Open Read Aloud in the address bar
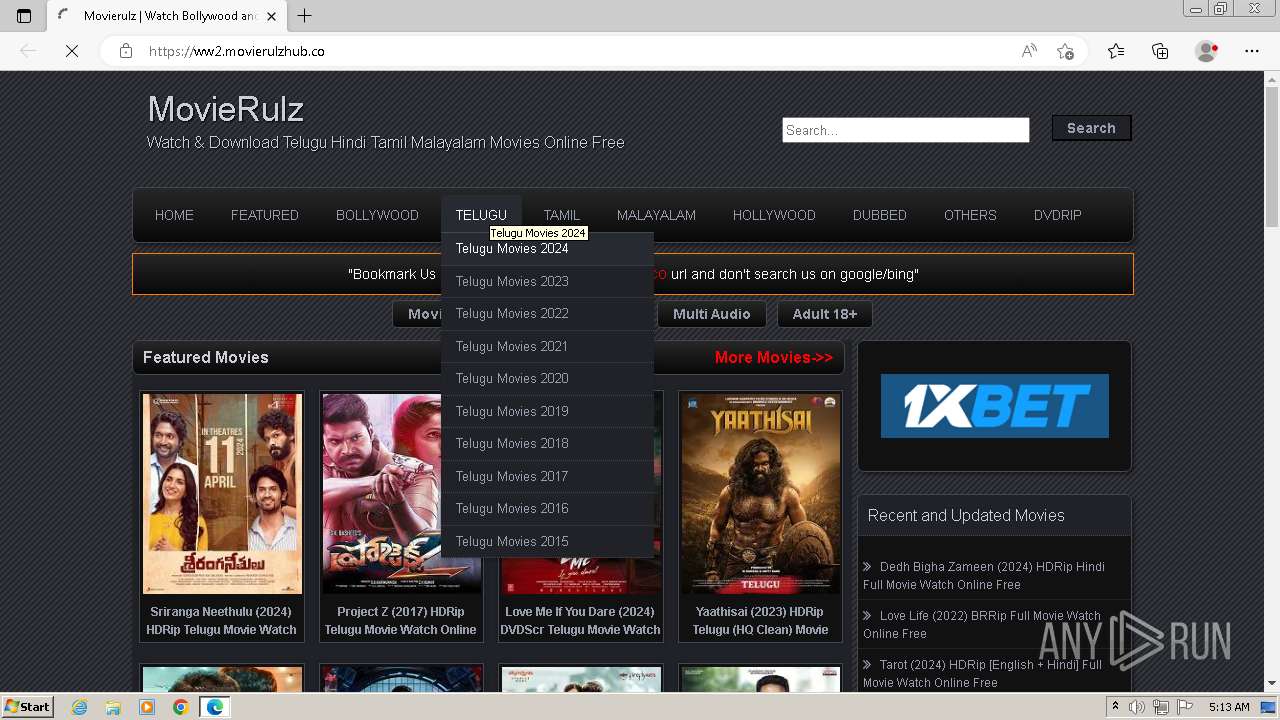Screen dimensions: 1280x720 pos(1029,51)
